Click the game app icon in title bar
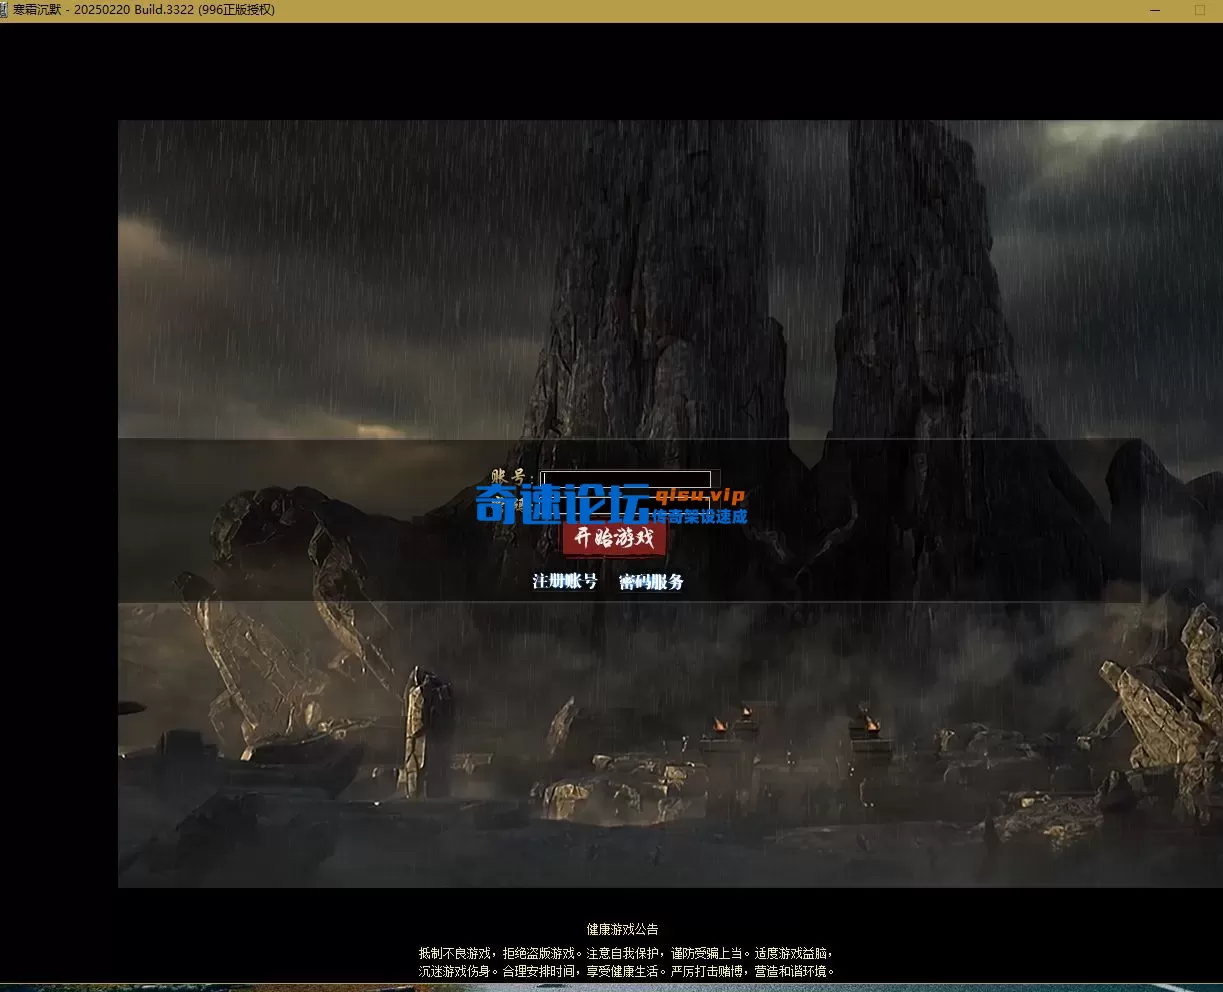 (6, 10)
